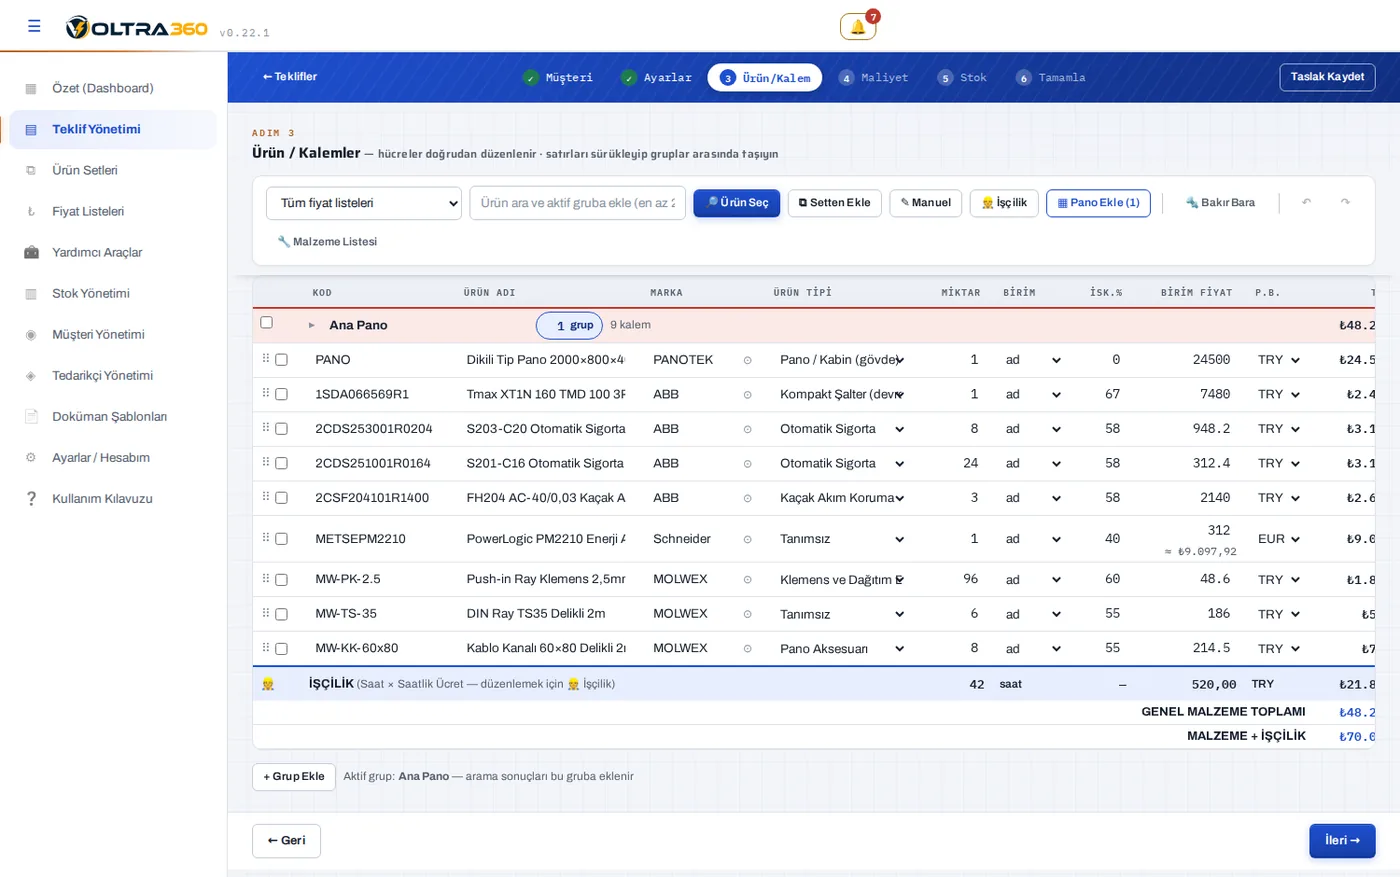Image resolution: width=1400 pixels, height=877 pixels.
Task: Select the 2CSF204101R1400 row checkbox
Action: [281, 498]
